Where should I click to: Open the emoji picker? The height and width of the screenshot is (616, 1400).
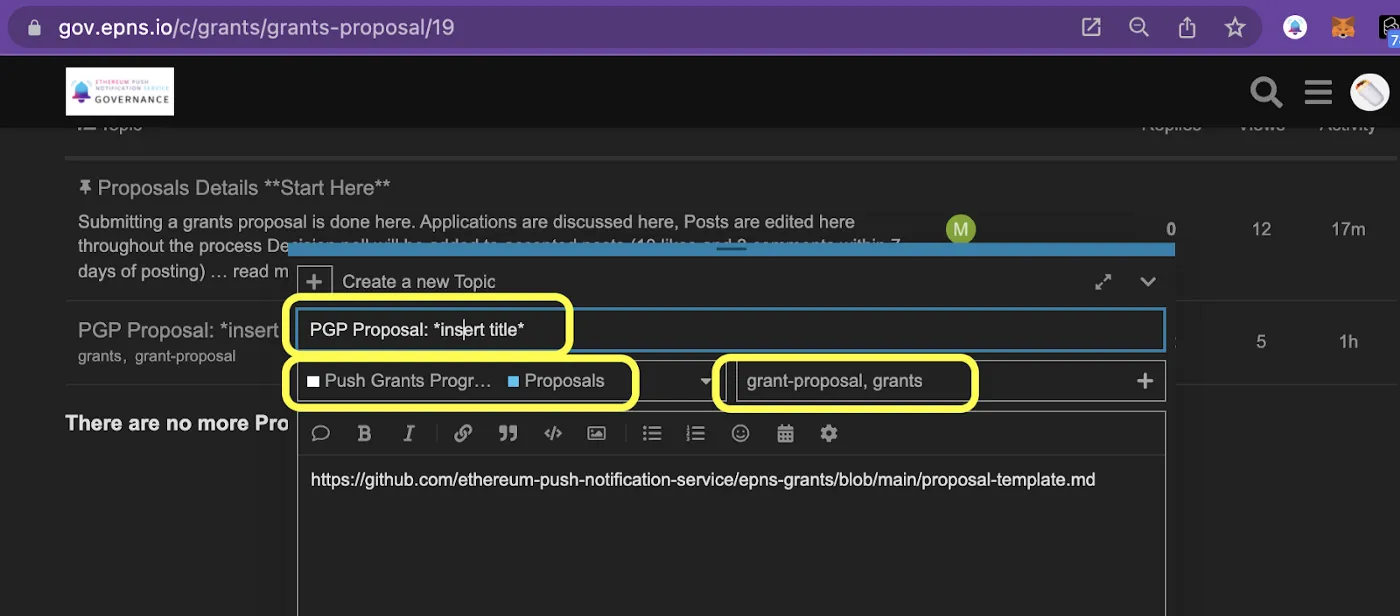740,433
